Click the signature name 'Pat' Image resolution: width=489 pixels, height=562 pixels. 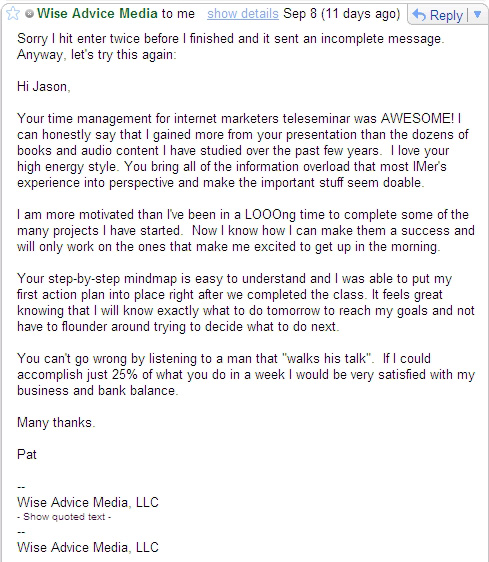(x=27, y=454)
